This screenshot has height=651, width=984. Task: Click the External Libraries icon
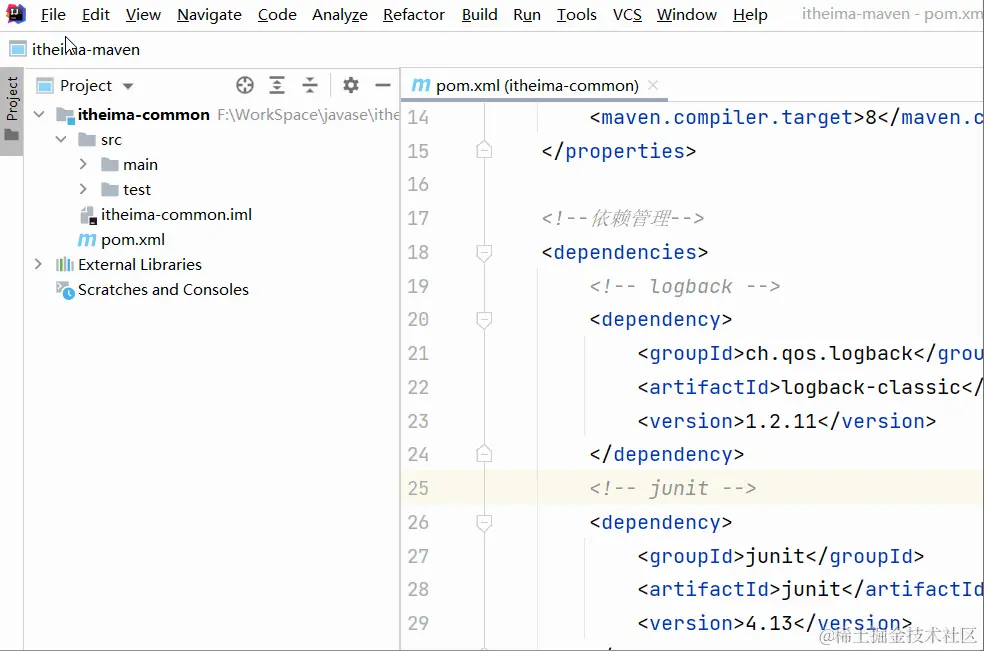tap(65, 264)
